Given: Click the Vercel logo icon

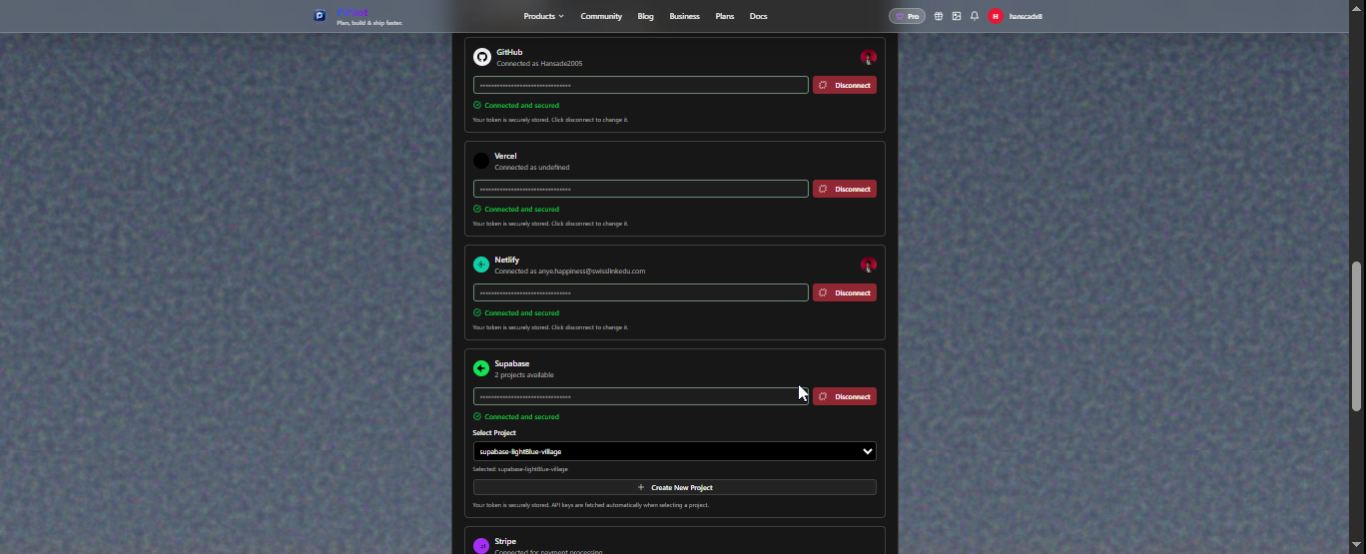Looking at the screenshot, I should tap(481, 160).
